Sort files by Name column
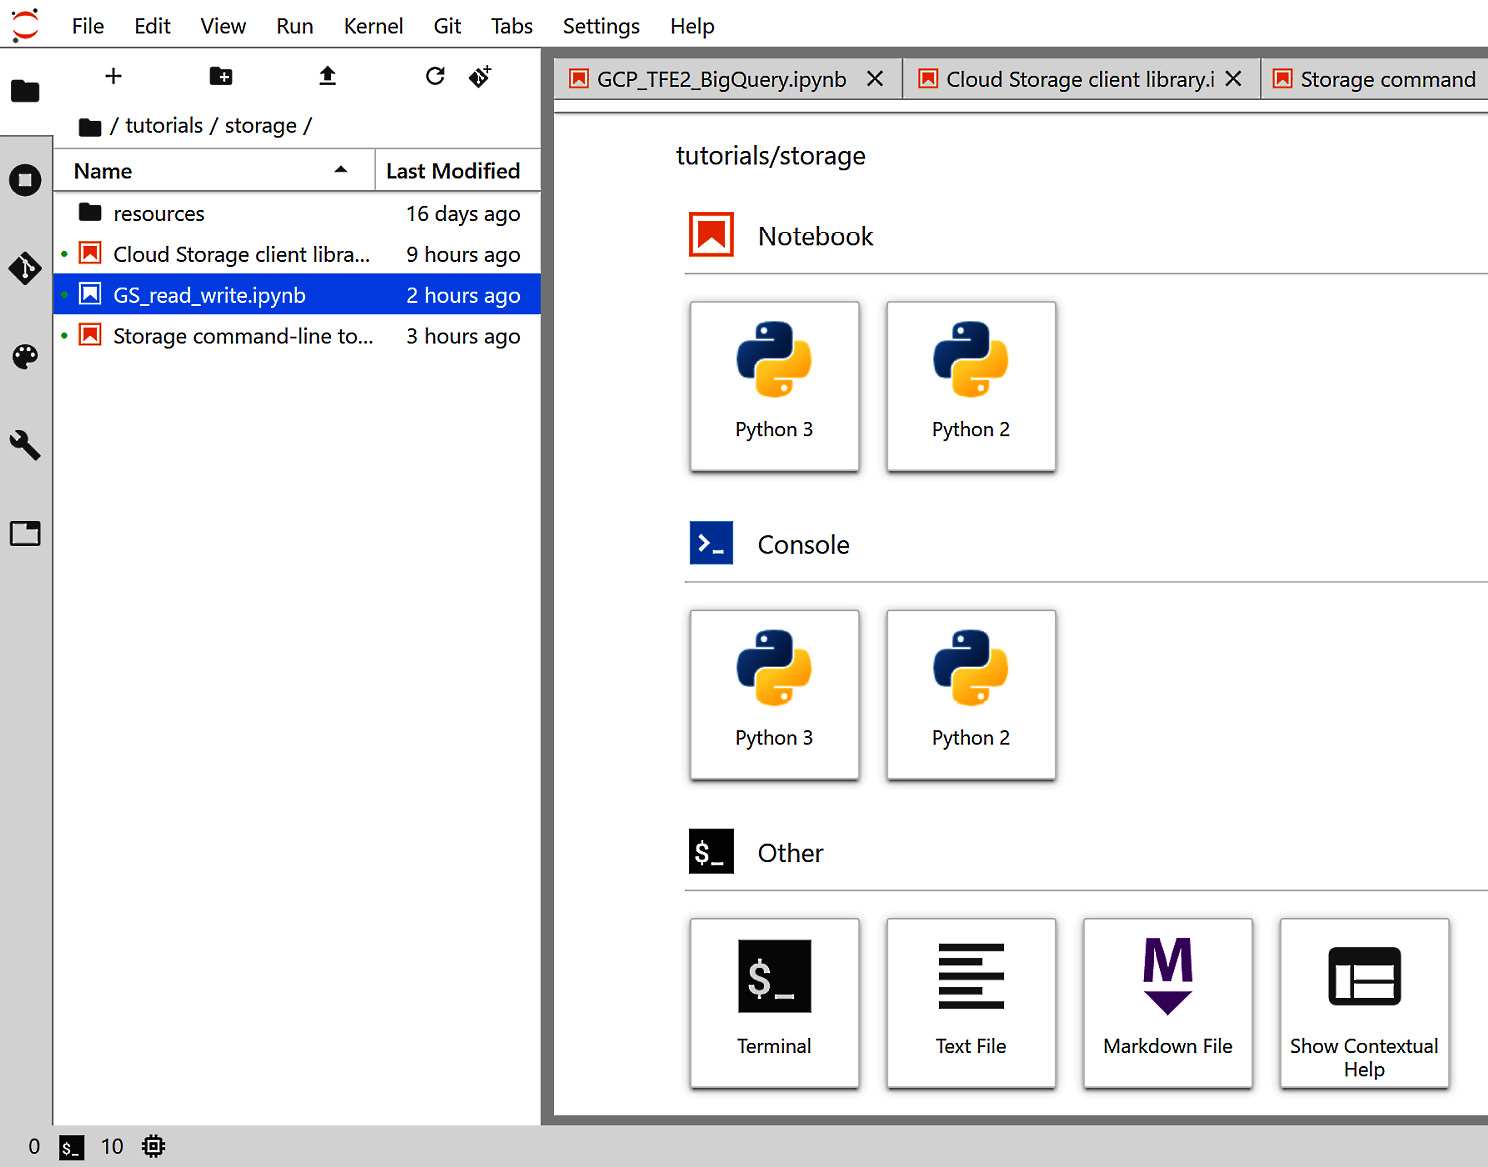Viewport: 1488px width, 1167px height. click(x=214, y=171)
